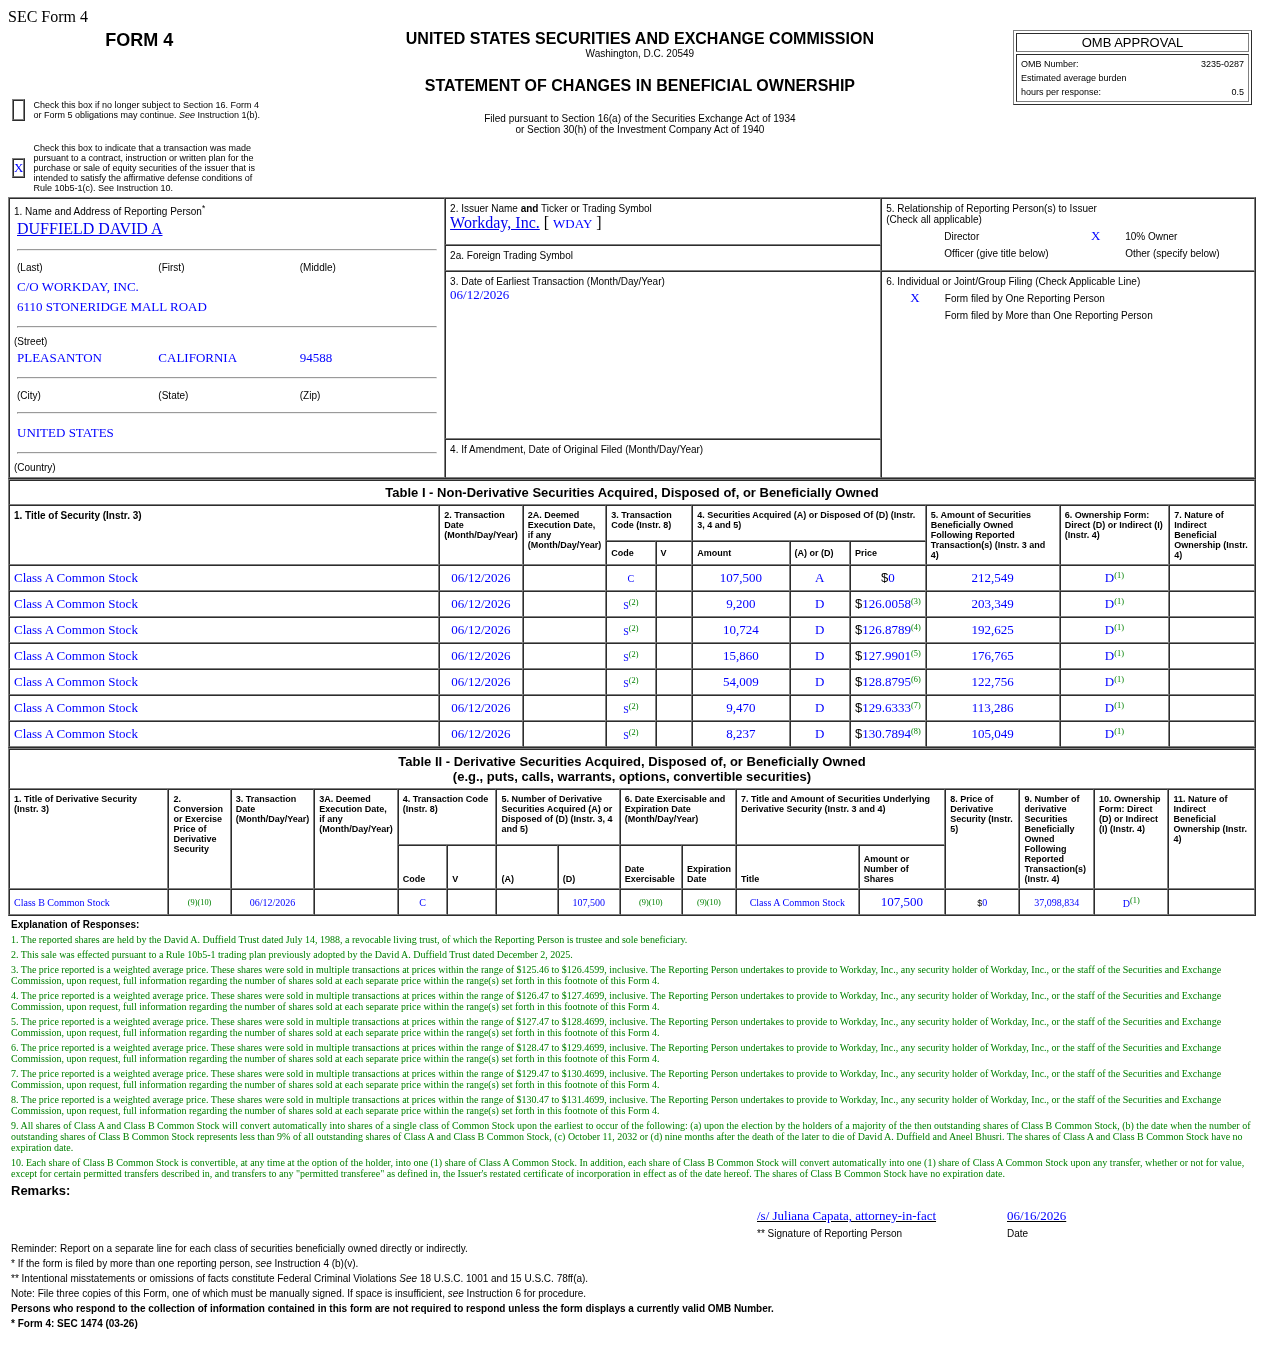This screenshot has width=1264, height=1354.
Task: Toggle the Section 16 no-longer-subject checkbox
Action: (19, 110)
